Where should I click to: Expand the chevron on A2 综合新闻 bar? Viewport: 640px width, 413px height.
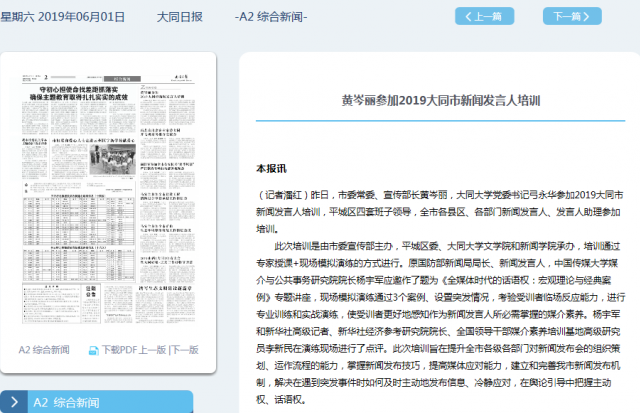(x=12, y=402)
